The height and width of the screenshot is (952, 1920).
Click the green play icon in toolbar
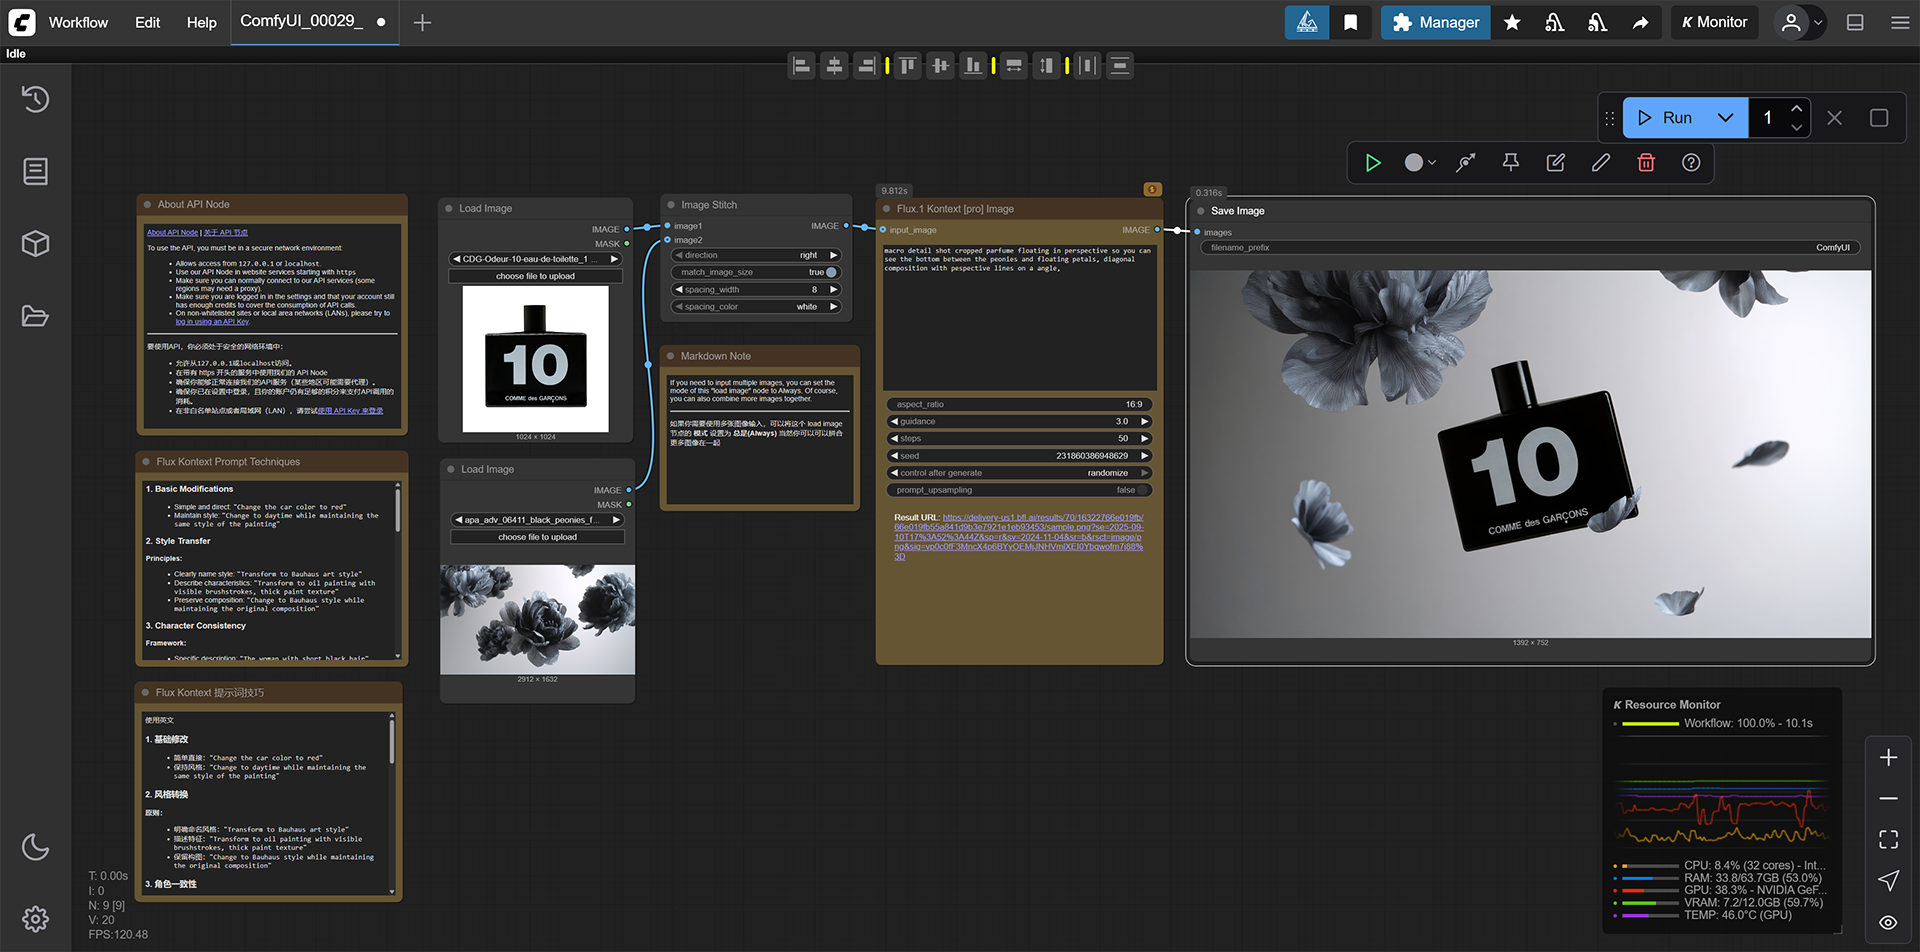pos(1373,163)
